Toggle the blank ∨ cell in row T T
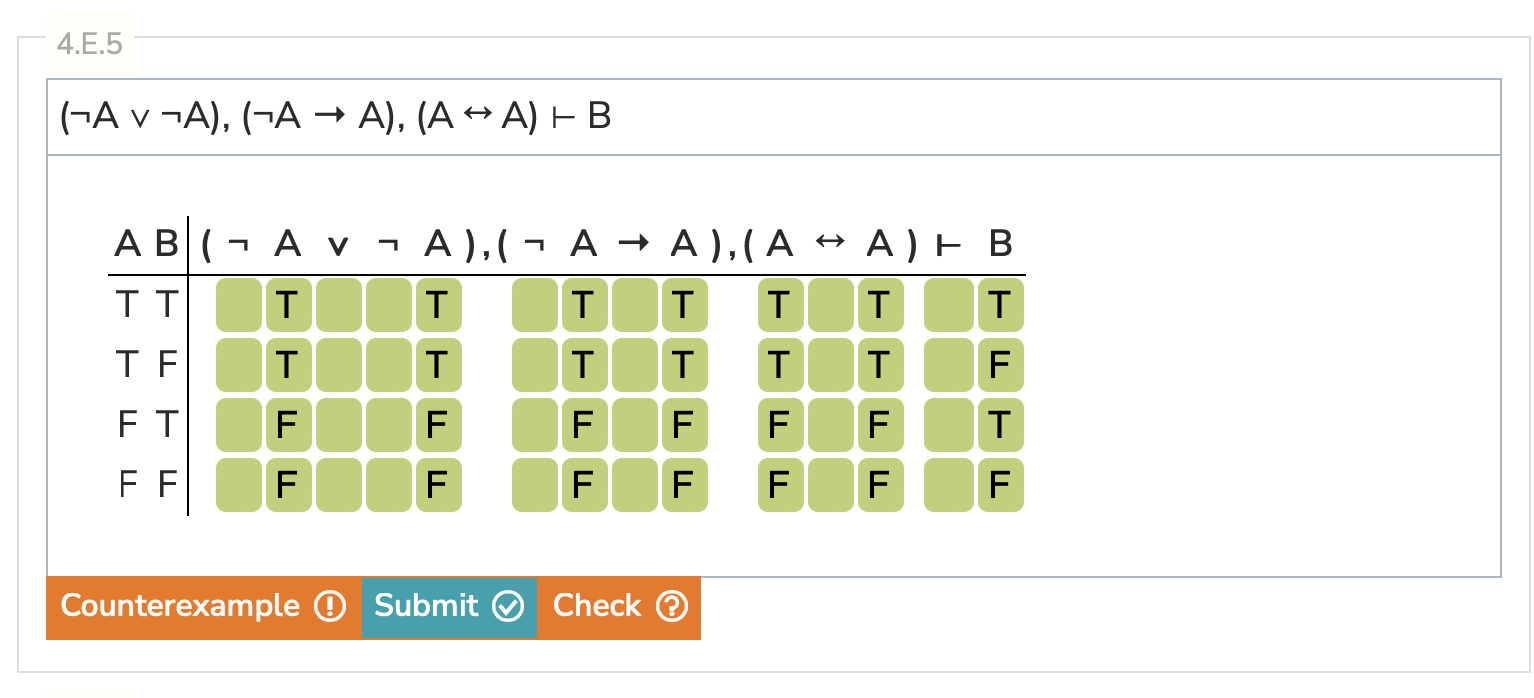Image resolution: width=1534 pixels, height=698 pixels. pyautogui.click(x=338, y=305)
